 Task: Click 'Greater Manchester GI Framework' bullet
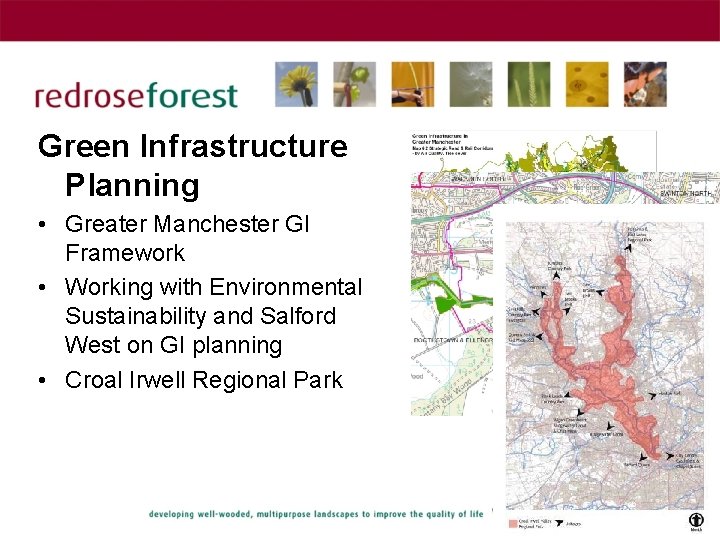click(x=187, y=238)
